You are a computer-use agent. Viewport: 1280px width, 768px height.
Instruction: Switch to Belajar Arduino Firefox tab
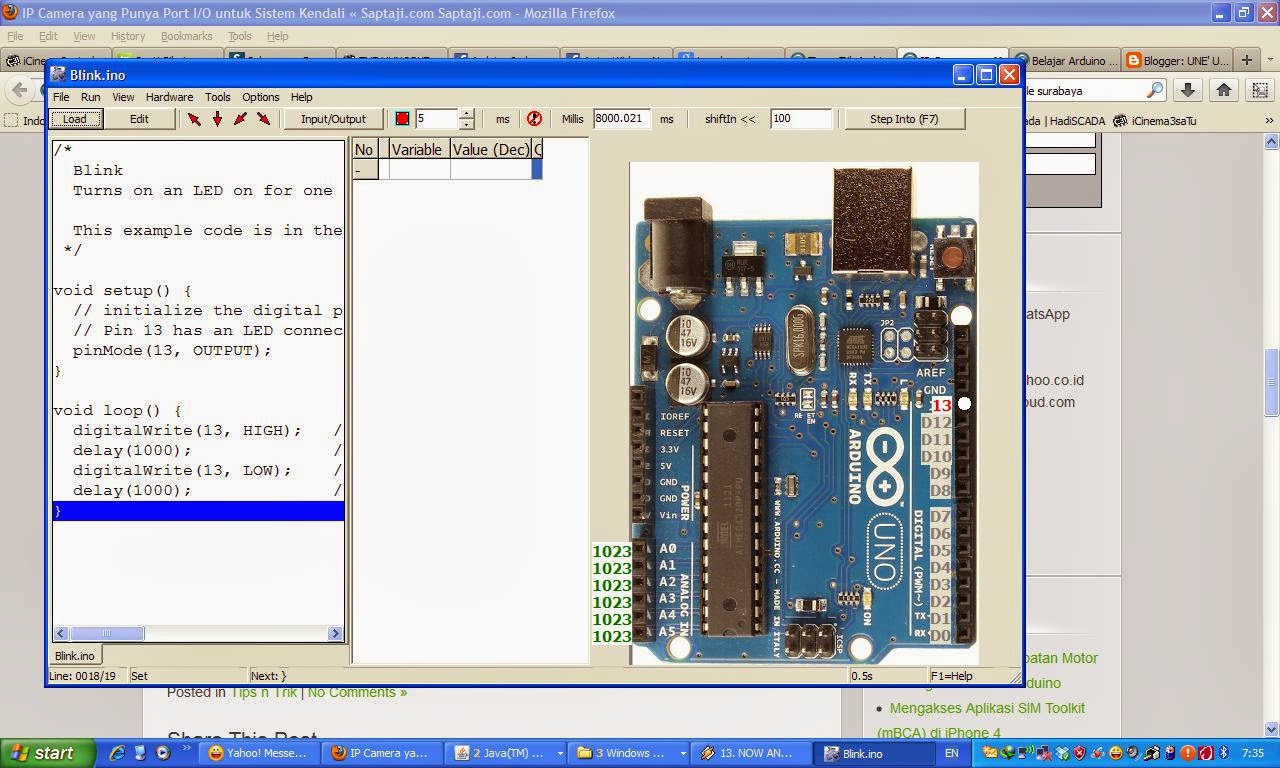pos(1064,60)
